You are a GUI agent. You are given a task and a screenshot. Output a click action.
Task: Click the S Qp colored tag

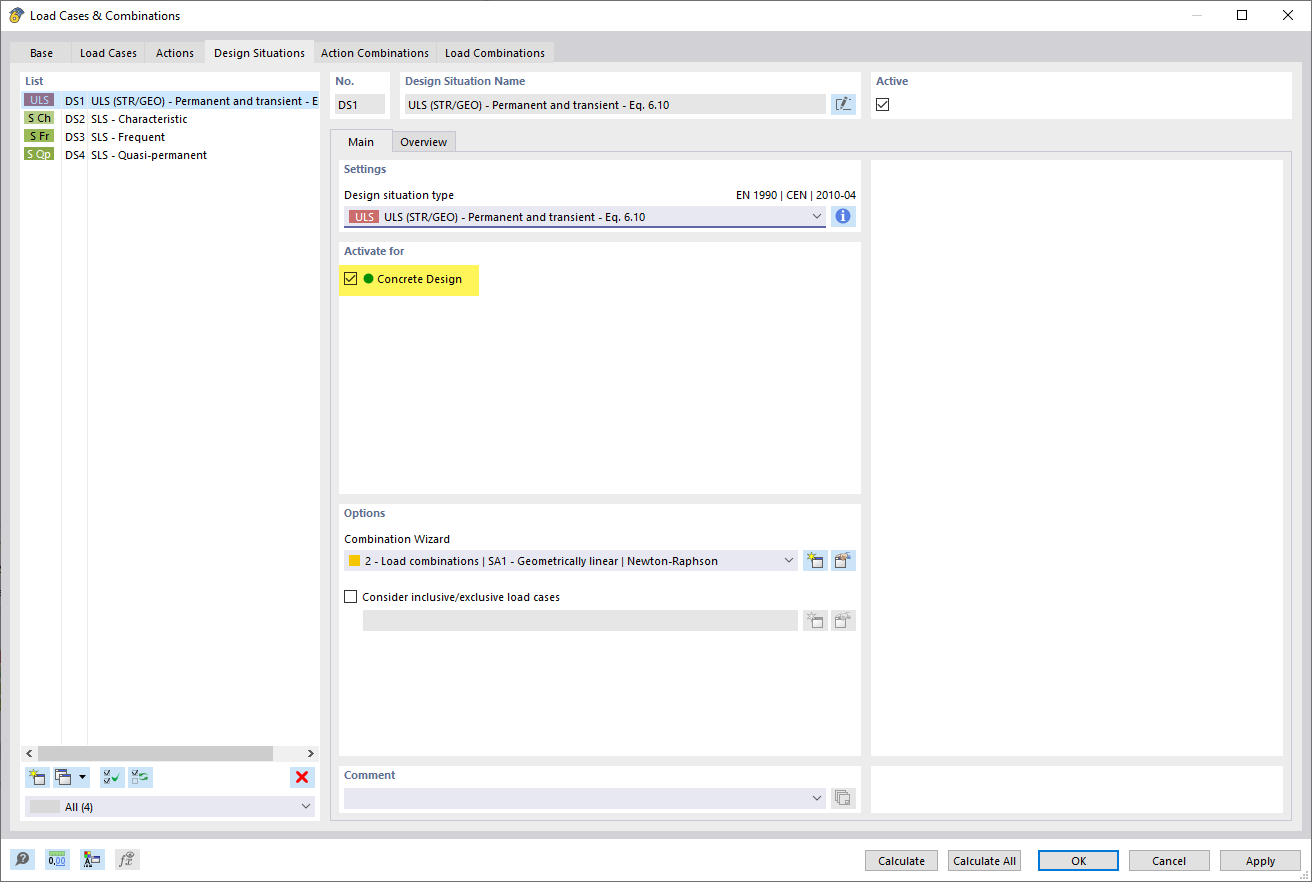(x=39, y=154)
